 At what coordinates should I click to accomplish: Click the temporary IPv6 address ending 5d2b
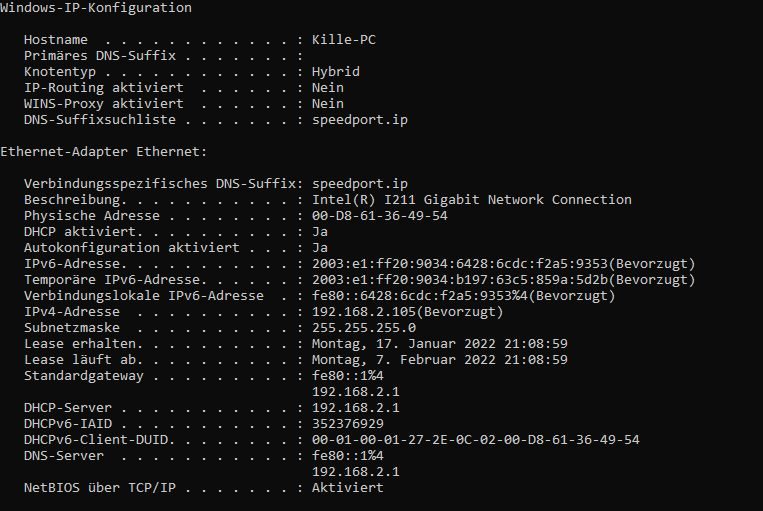504,280
